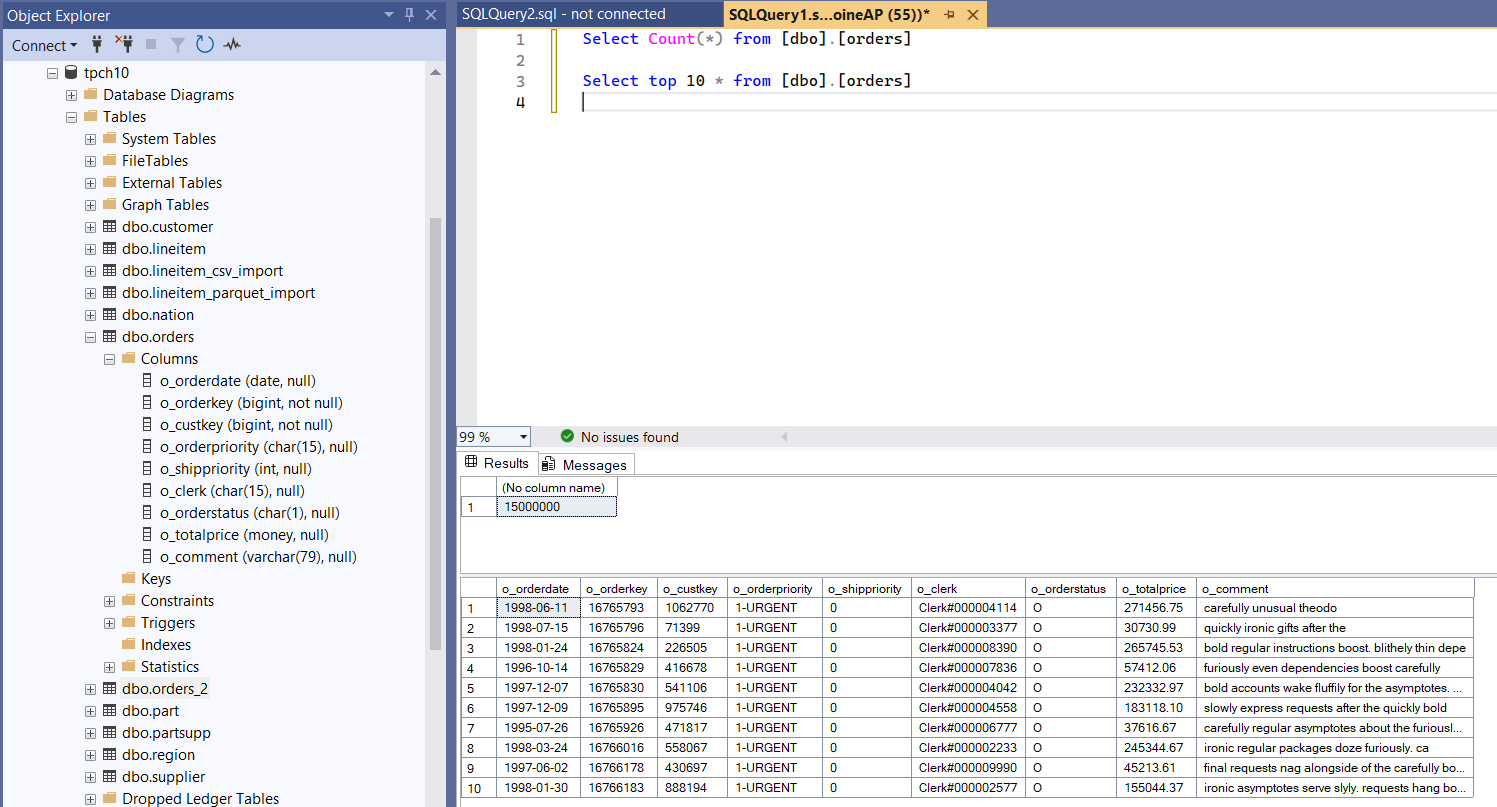Viewport: 1497px width, 807px height.
Task: Click the table icon beside dbo.customer
Action: (x=109, y=226)
